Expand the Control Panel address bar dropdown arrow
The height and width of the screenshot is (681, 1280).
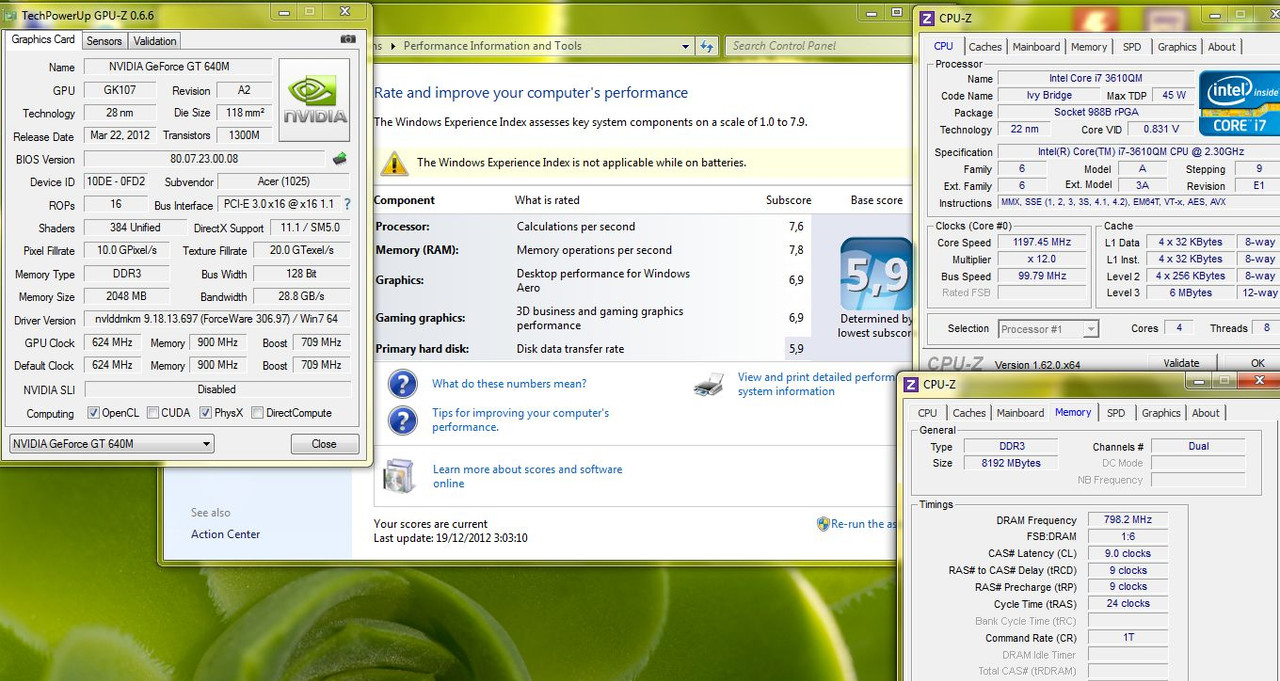(x=685, y=46)
